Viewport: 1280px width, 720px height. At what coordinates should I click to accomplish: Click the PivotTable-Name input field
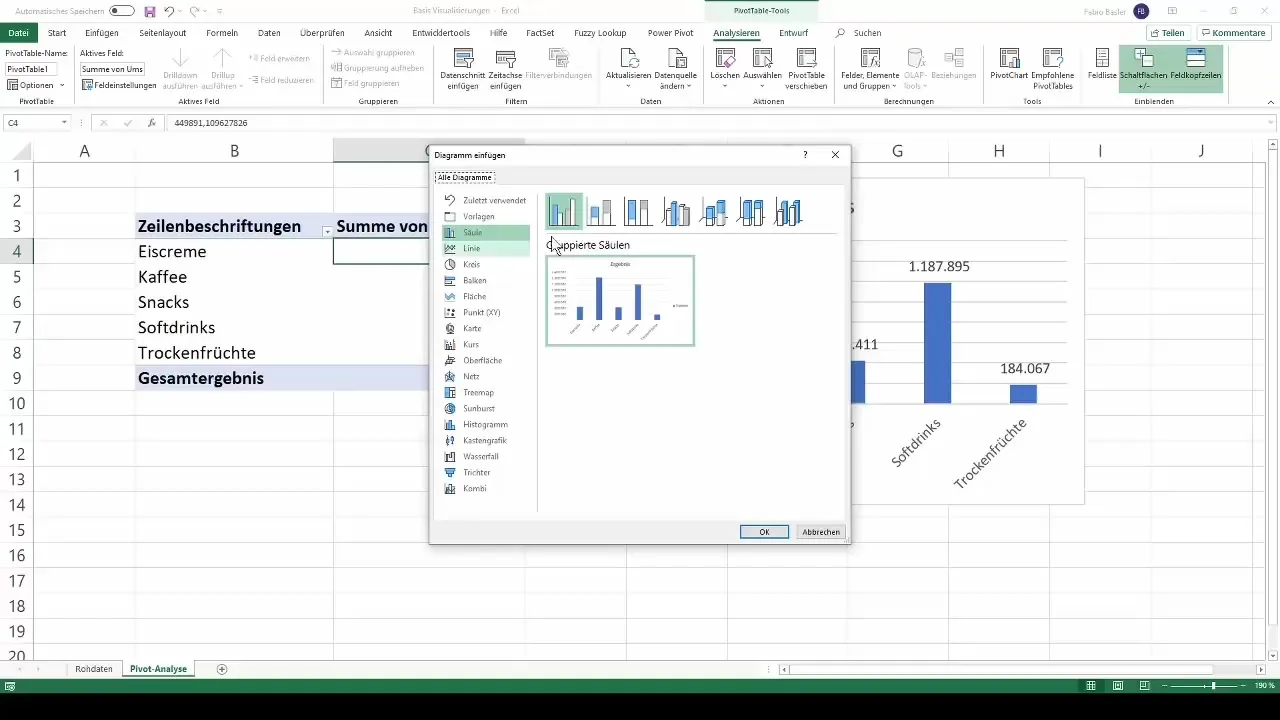(x=32, y=69)
